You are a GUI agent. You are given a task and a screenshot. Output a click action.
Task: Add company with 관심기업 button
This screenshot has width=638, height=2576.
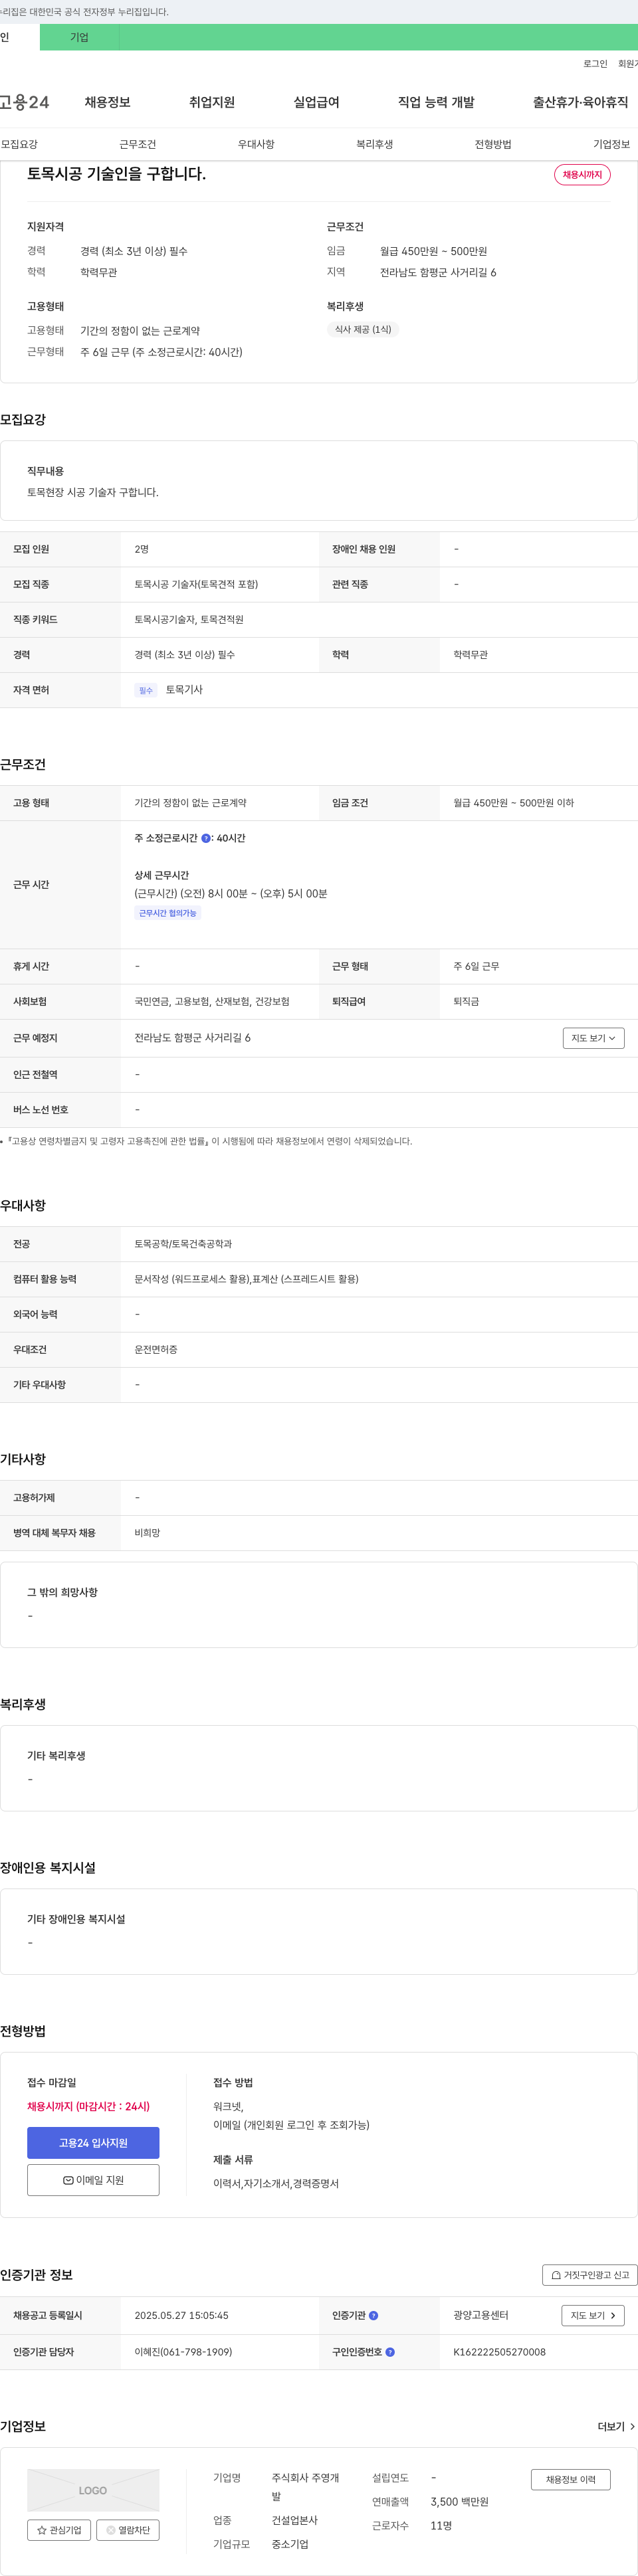(59, 2530)
